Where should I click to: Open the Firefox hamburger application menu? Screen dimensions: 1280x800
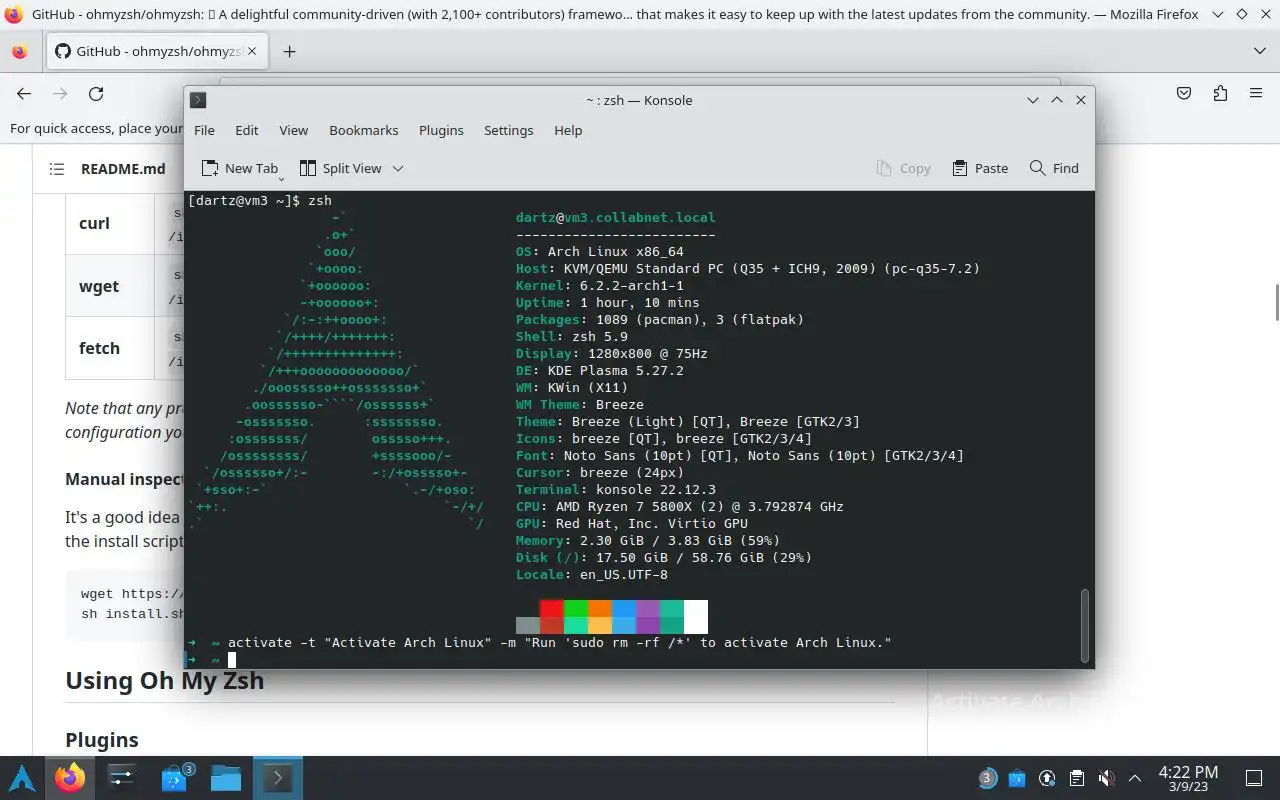click(x=1256, y=93)
